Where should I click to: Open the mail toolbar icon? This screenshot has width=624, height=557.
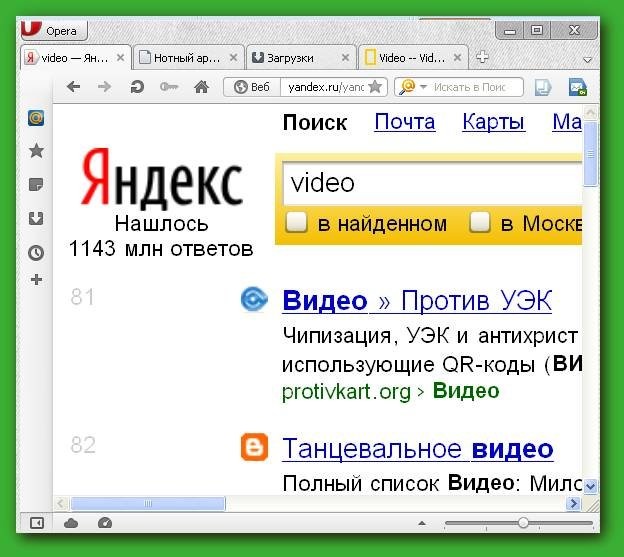click(x=577, y=88)
